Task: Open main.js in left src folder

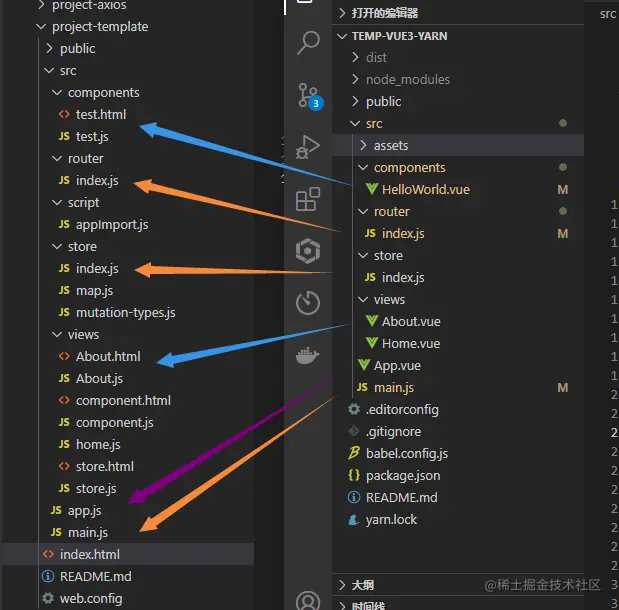Action: [x=88, y=533]
